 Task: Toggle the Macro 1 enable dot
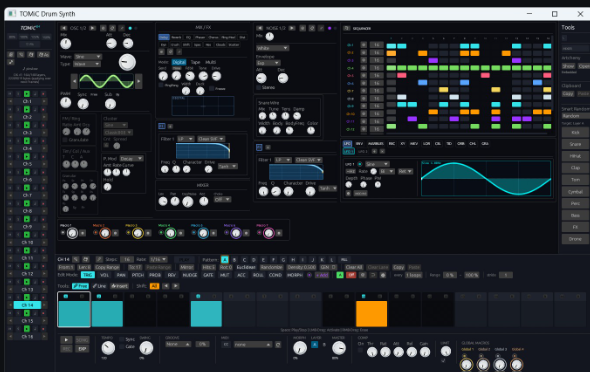coord(63,233)
